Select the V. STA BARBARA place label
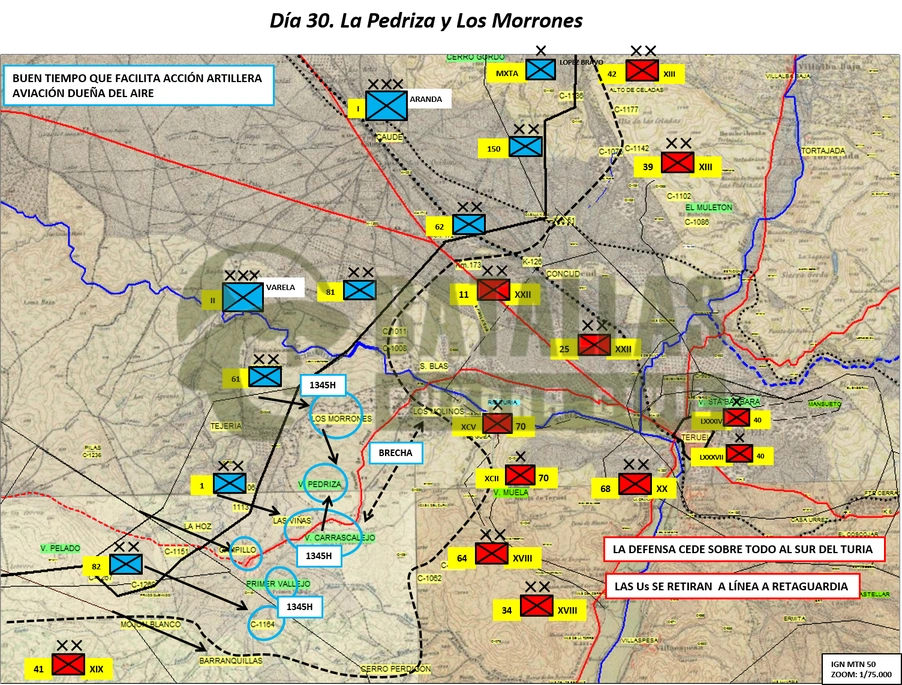902x685 pixels. (729, 401)
